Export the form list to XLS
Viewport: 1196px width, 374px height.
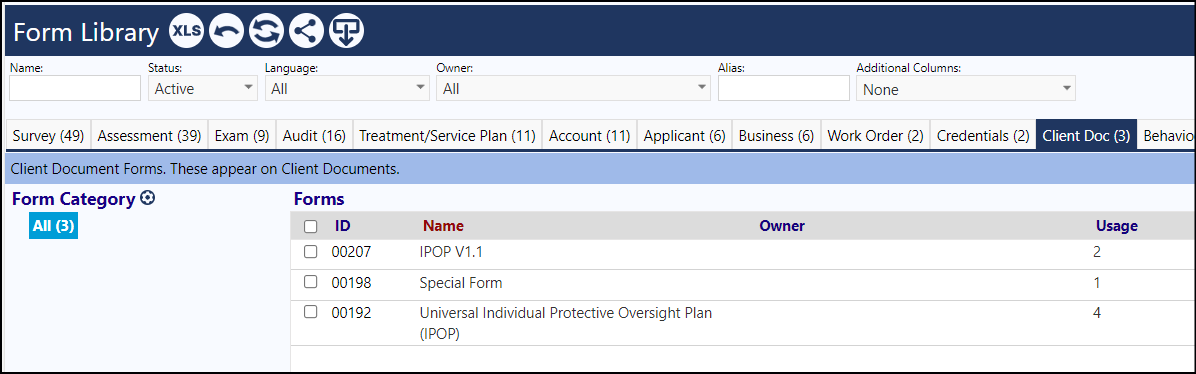pyautogui.click(x=187, y=31)
